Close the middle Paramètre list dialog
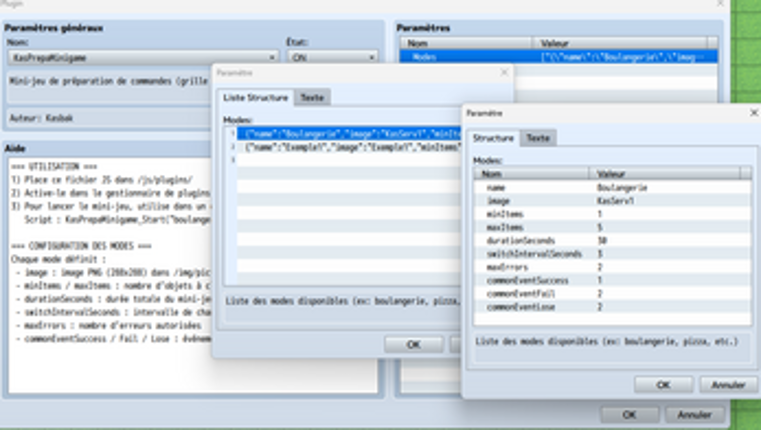 [504, 72]
